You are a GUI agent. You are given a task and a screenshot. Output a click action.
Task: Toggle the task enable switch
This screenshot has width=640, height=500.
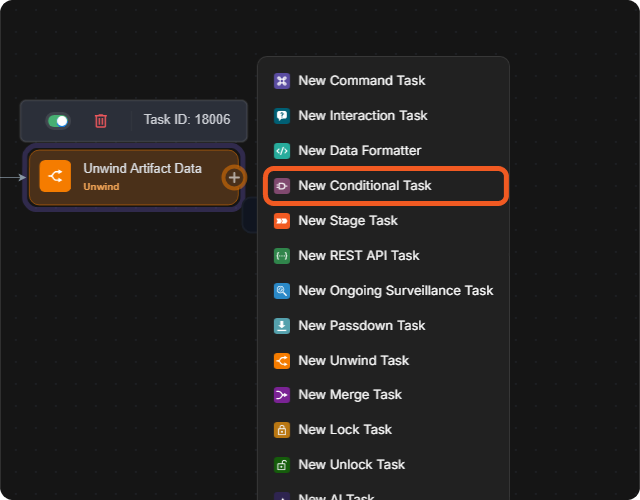pos(58,121)
